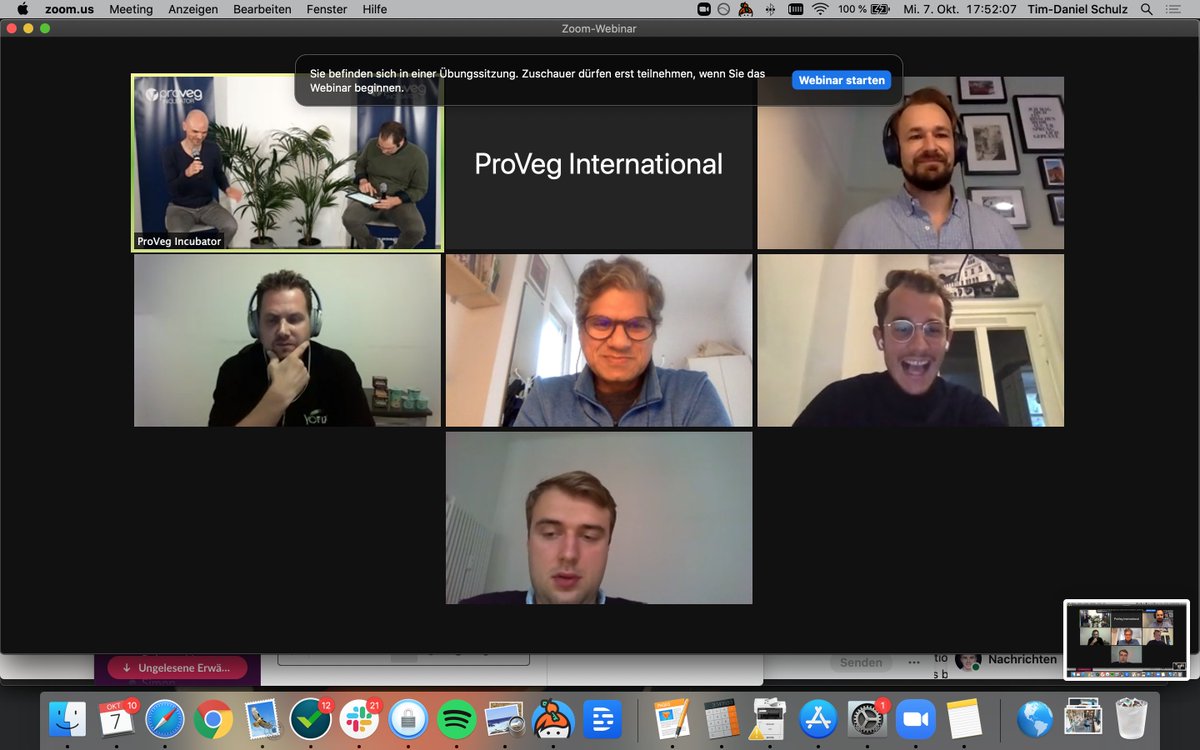
Task: Select the ProVeg International name tile
Action: 599,164
